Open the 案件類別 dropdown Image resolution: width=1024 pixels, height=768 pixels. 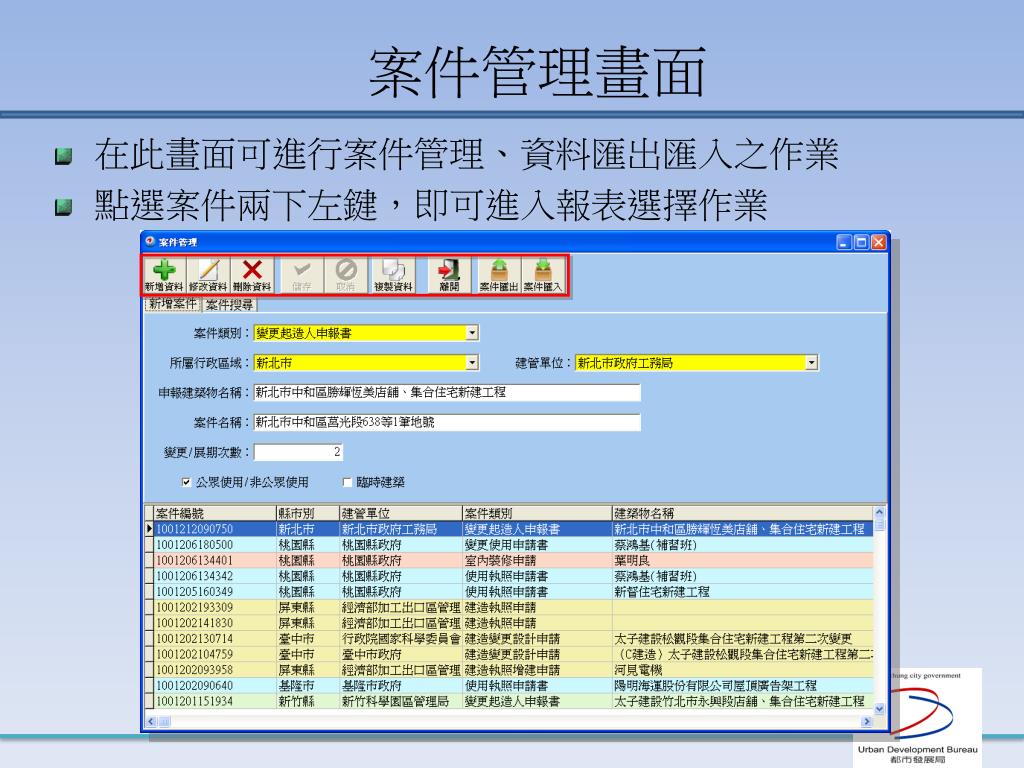[x=472, y=333]
